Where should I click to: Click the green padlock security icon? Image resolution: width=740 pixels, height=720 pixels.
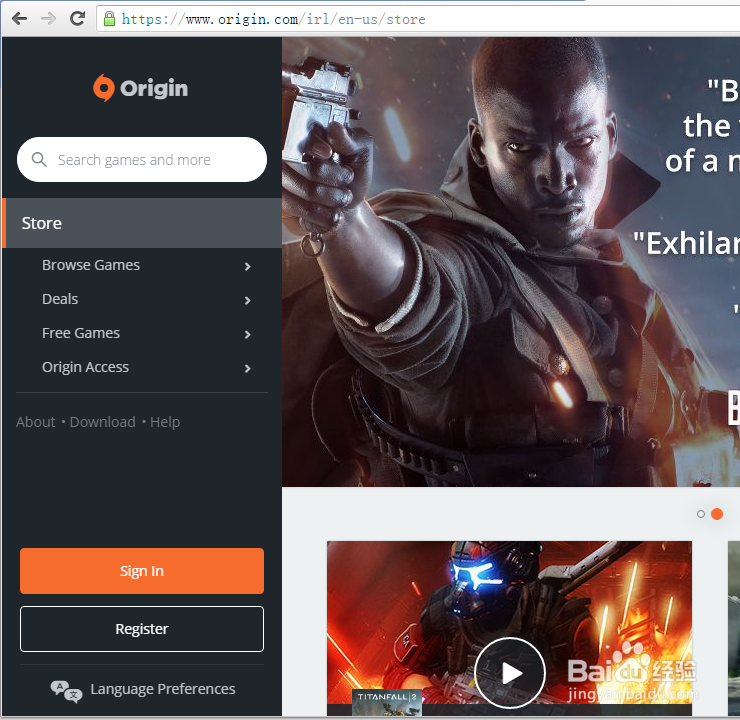click(x=109, y=19)
